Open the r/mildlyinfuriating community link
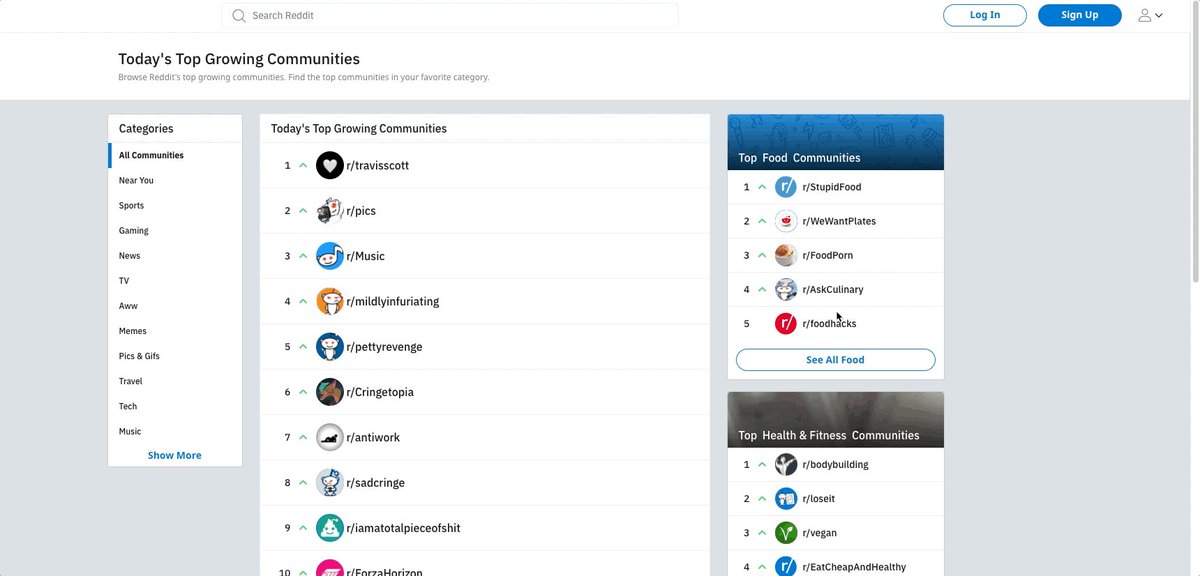1200x576 pixels. [x=392, y=301]
